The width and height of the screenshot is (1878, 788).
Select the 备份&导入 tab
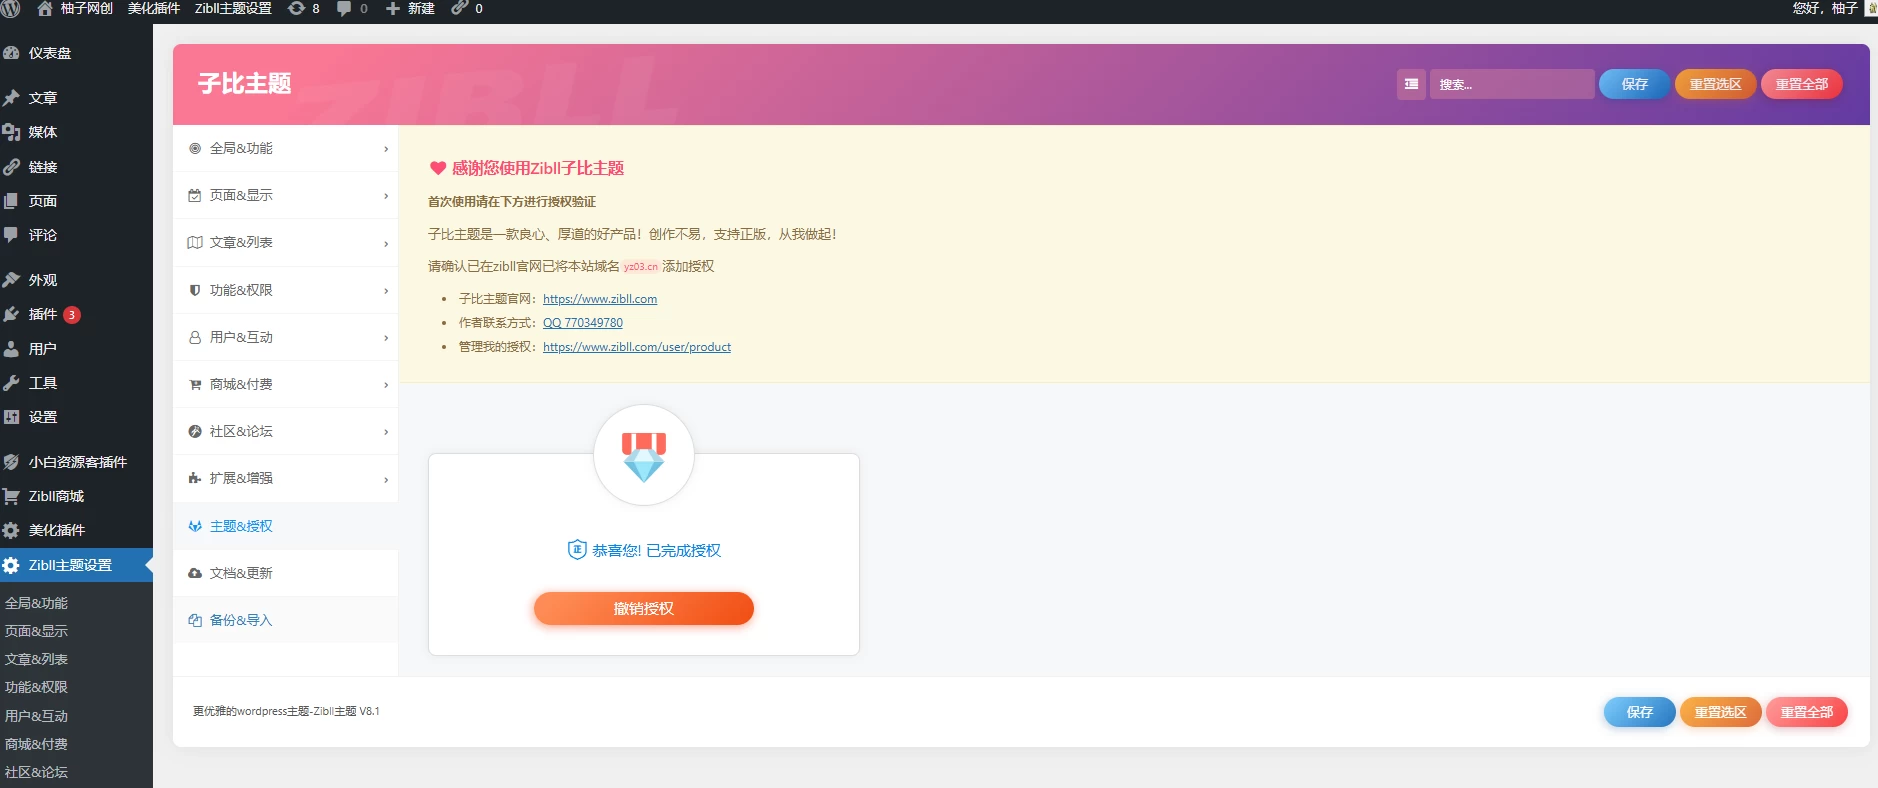[x=241, y=620]
